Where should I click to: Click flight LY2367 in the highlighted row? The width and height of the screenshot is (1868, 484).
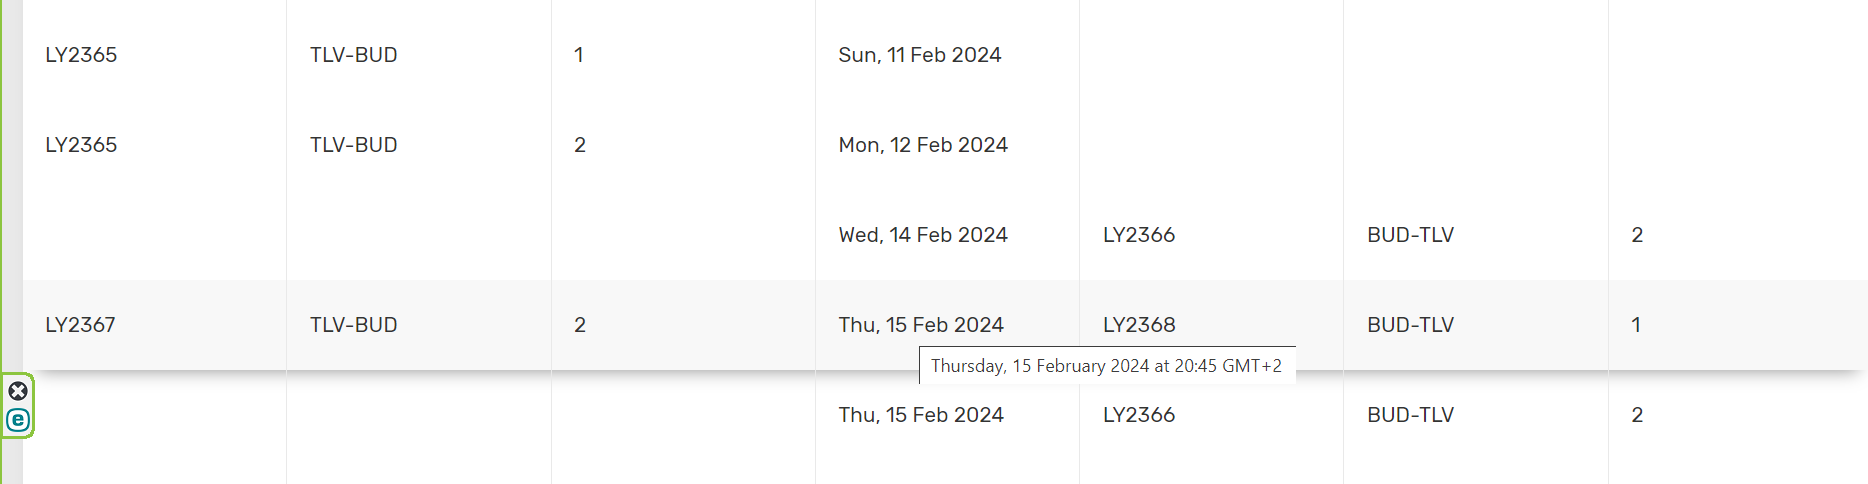[80, 325]
